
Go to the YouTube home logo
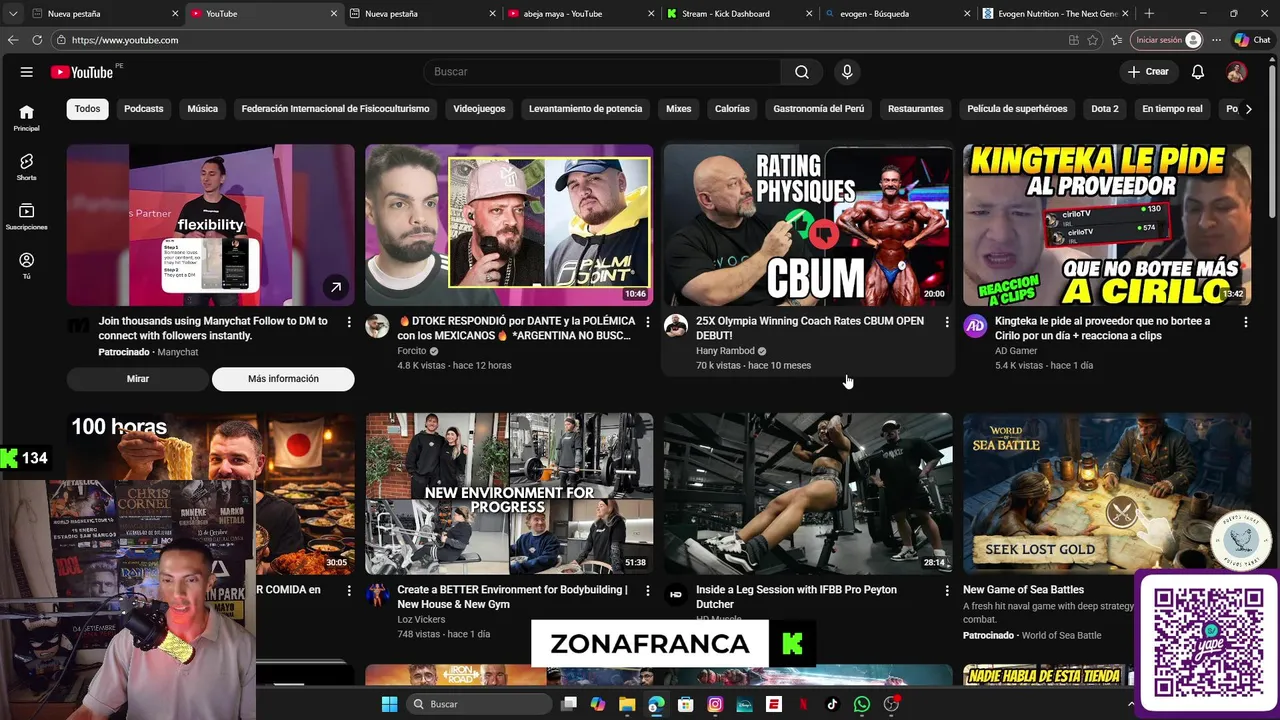pyautogui.click(x=82, y=72)
